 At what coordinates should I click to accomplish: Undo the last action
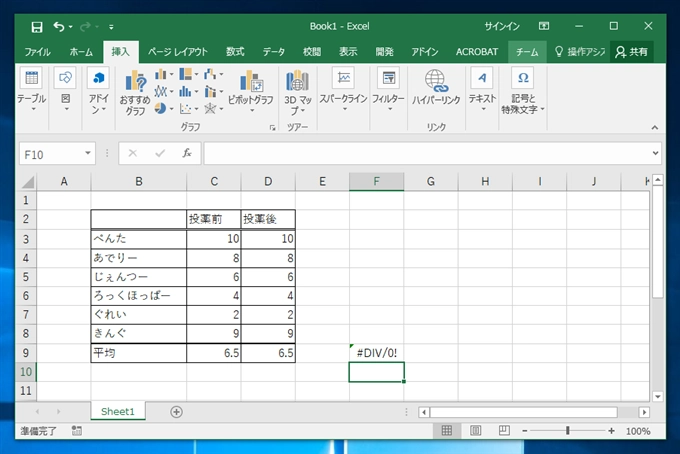point(59,27)
